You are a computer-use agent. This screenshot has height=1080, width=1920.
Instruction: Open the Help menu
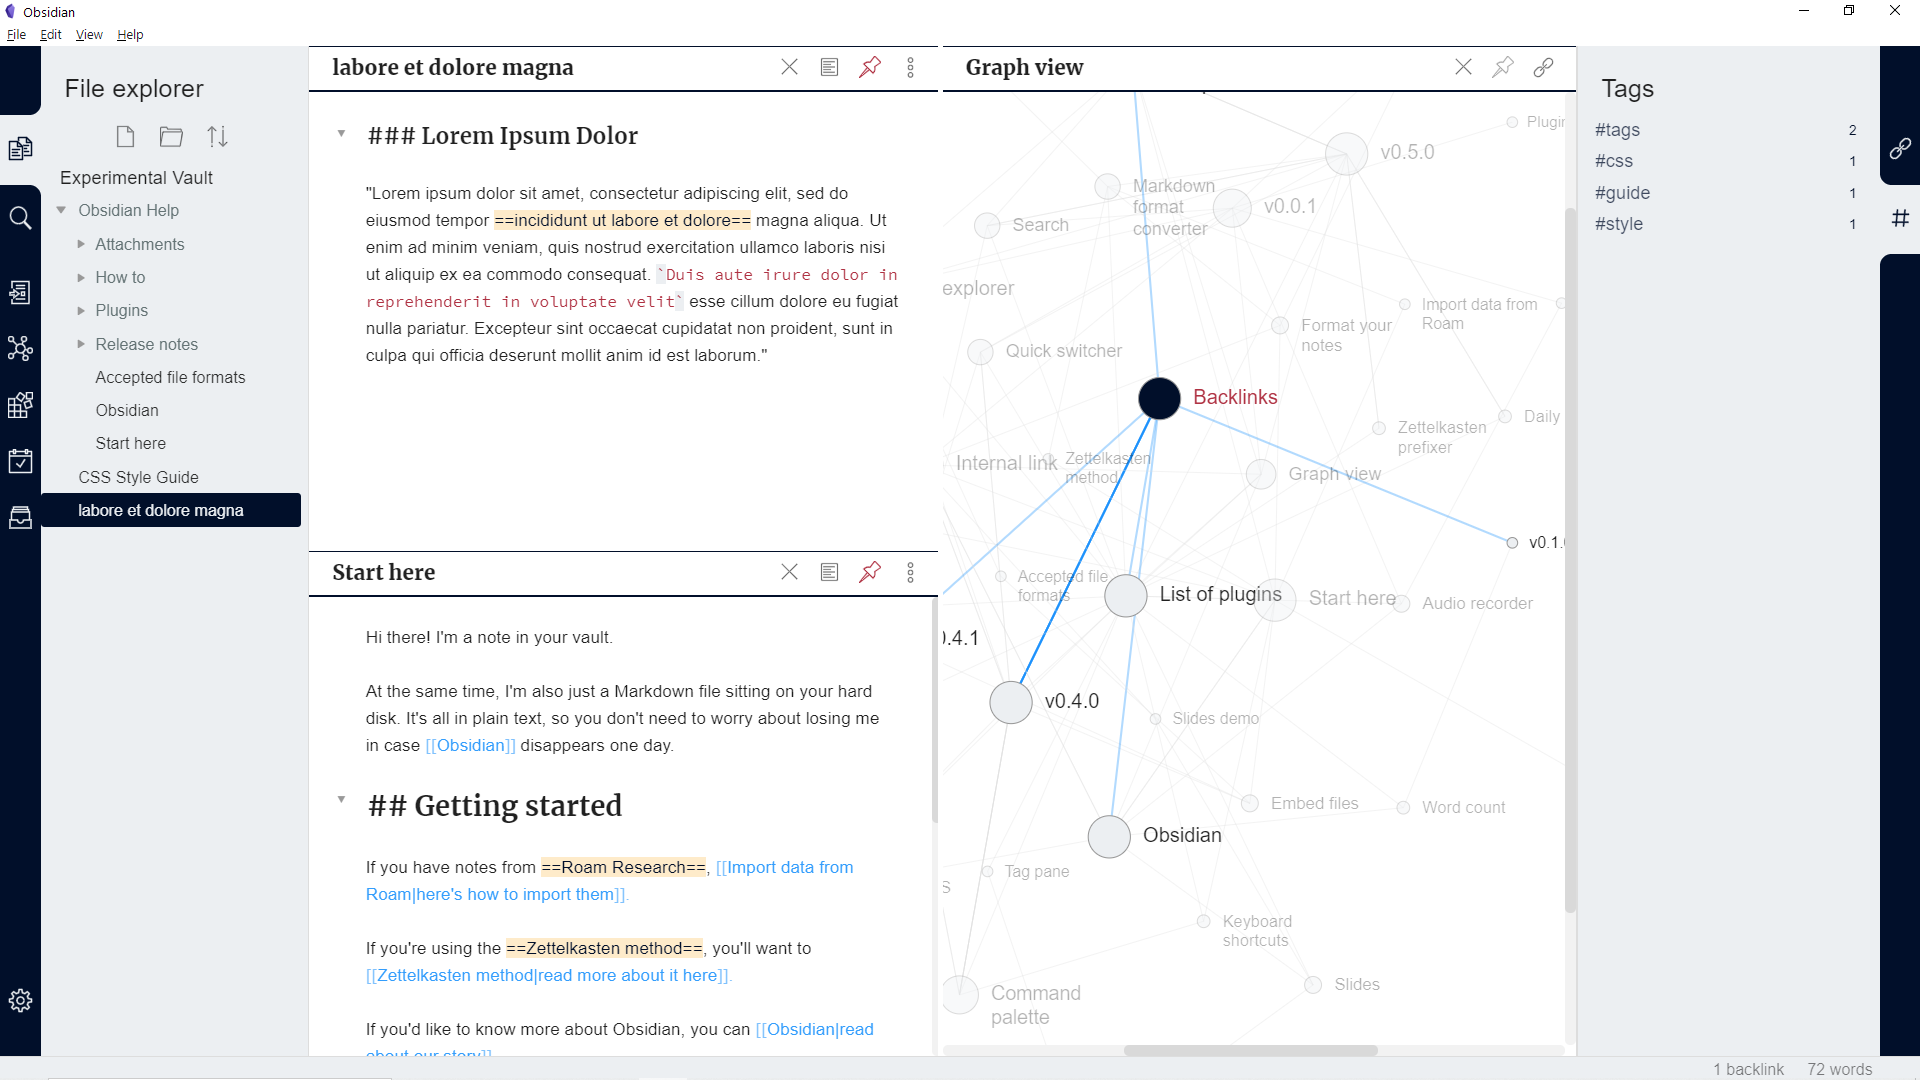pyautogui.click(x=130, y=34)
